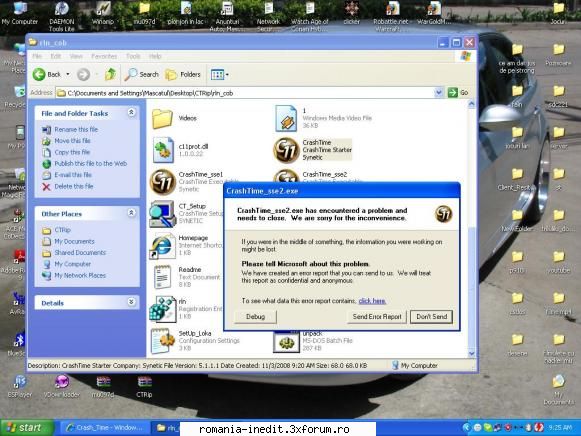This screenshot has width=581, height=436.
Task: Select the Homepage Internet shortcut icon
Action: click(x=162, y=246)
